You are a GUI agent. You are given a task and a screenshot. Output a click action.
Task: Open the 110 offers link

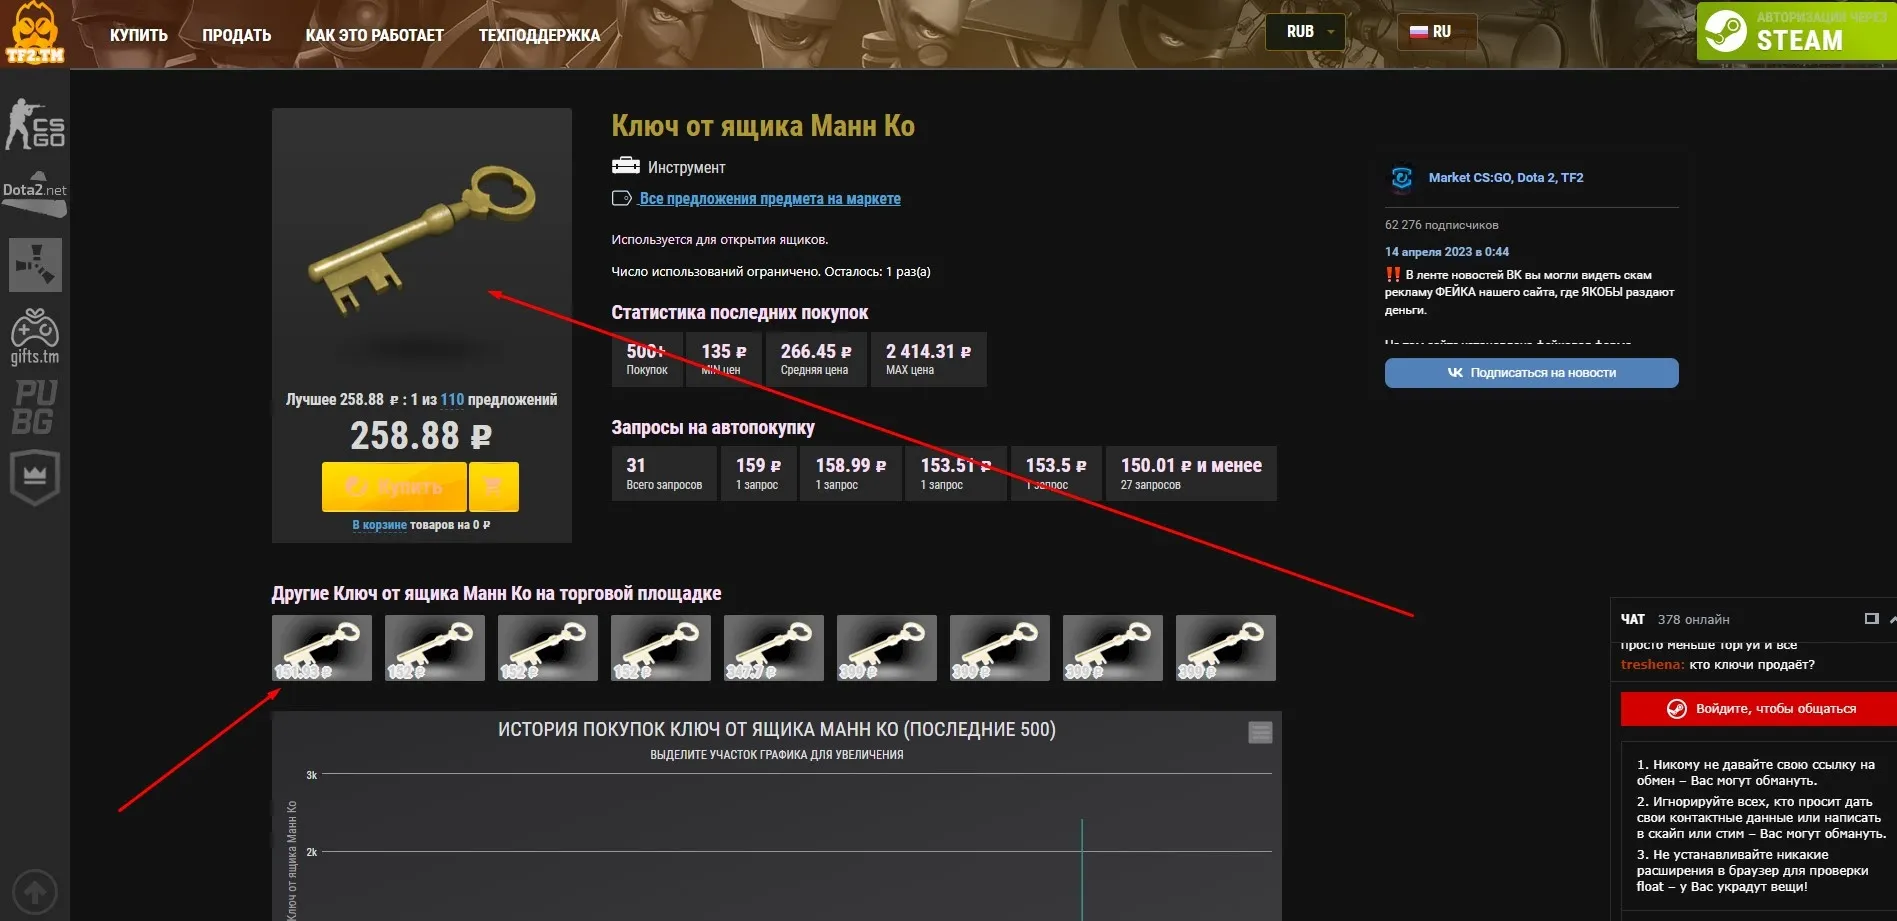[x=452, y=400]
